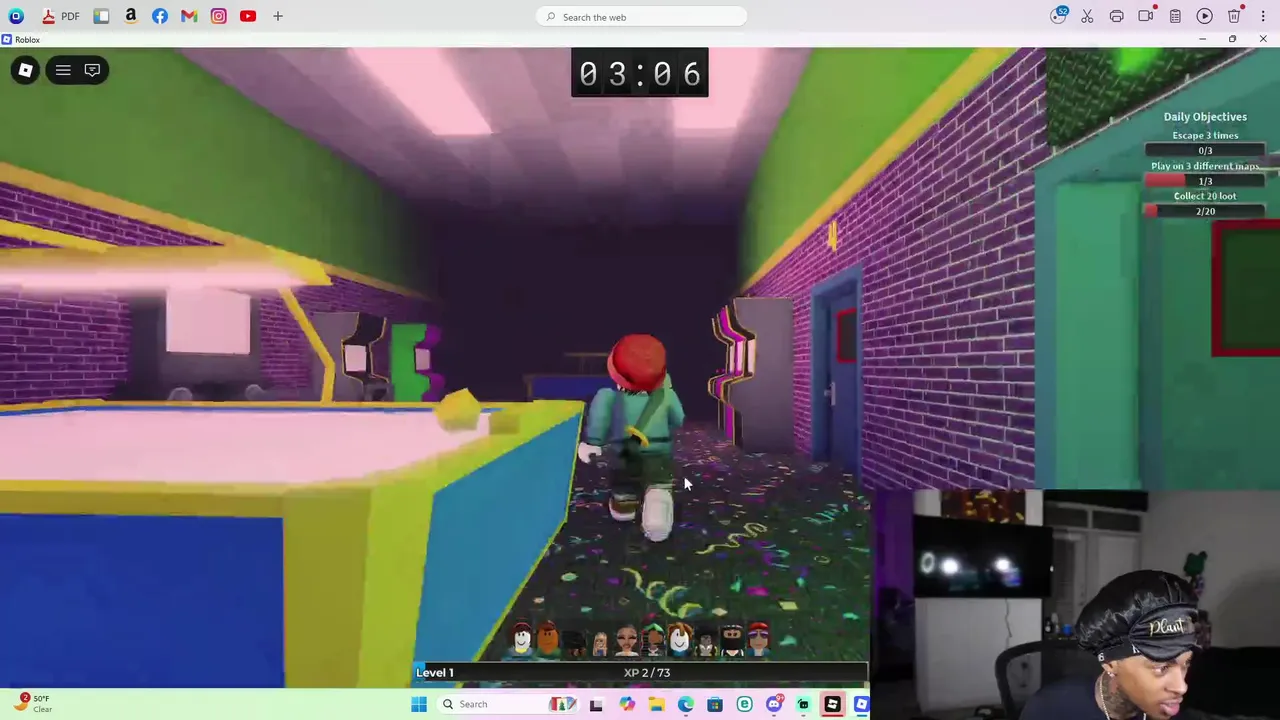Screen dimensions: 1280x720
Task: Open File Explorer from taskbar
Action: (x=656, y=704)
